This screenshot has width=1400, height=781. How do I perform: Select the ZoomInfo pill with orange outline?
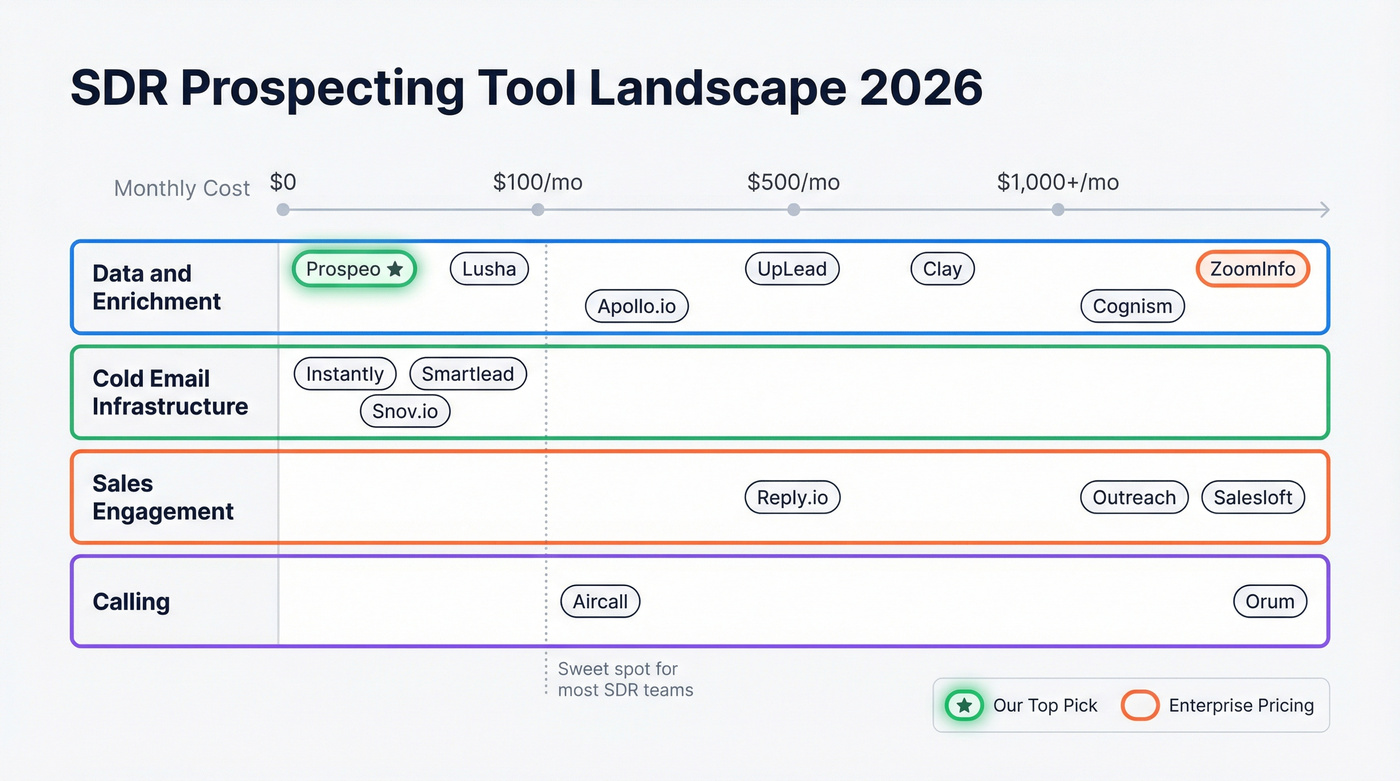click(1252, 269)
